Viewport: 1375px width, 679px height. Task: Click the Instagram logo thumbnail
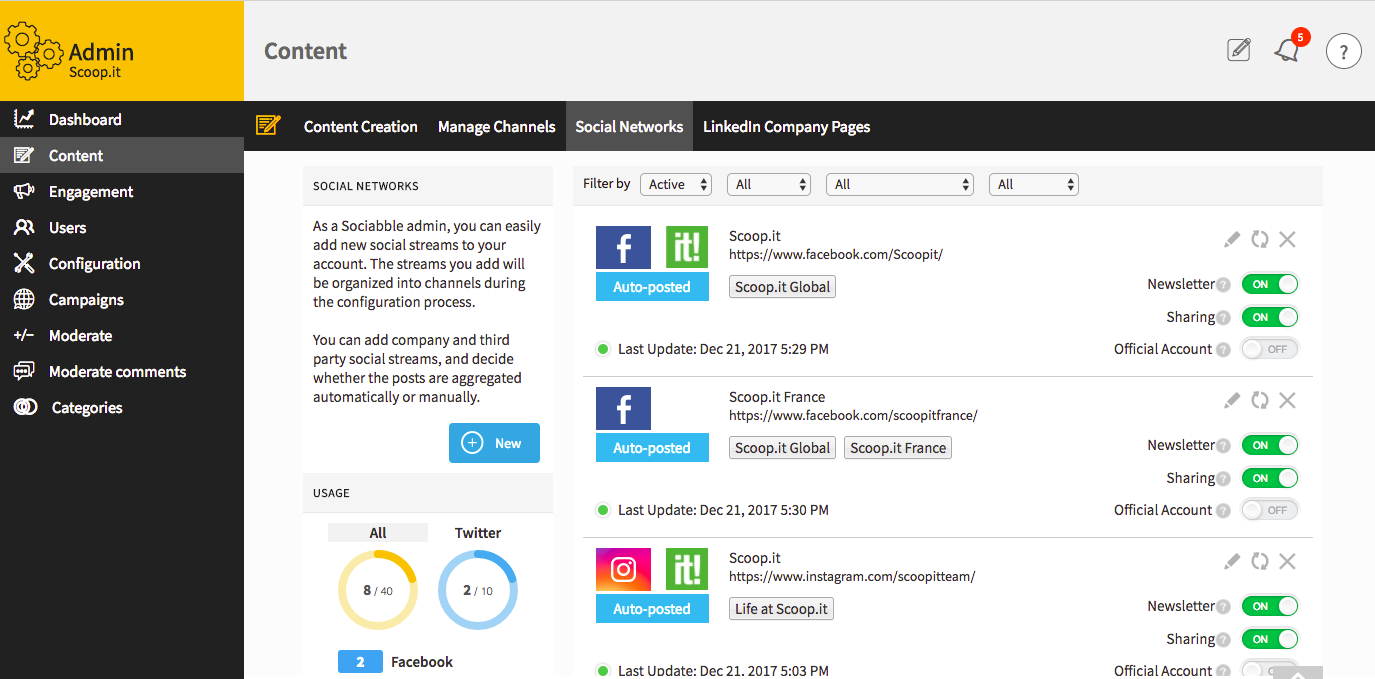pyautogui.click(x=623, y=569)
